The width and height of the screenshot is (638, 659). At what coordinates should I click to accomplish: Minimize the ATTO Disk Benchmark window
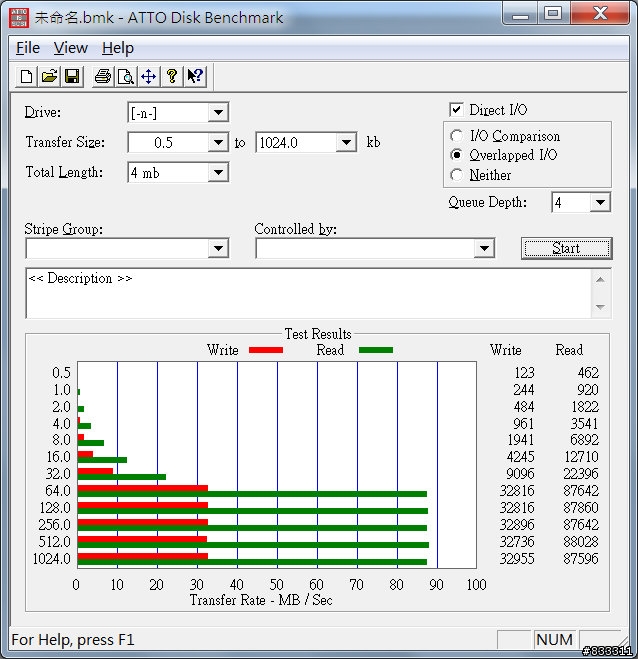[x=520, y=15]
